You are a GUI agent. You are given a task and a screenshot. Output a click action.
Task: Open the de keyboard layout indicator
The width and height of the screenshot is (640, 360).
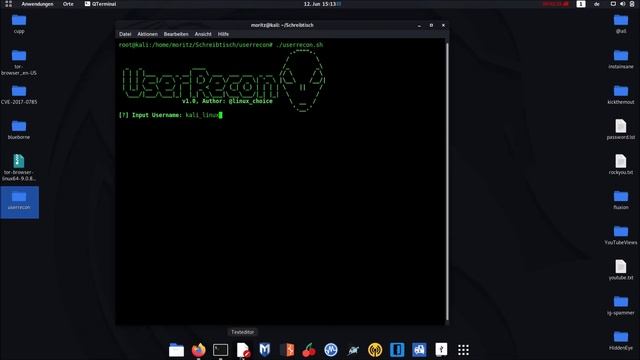tap(597, 4)
